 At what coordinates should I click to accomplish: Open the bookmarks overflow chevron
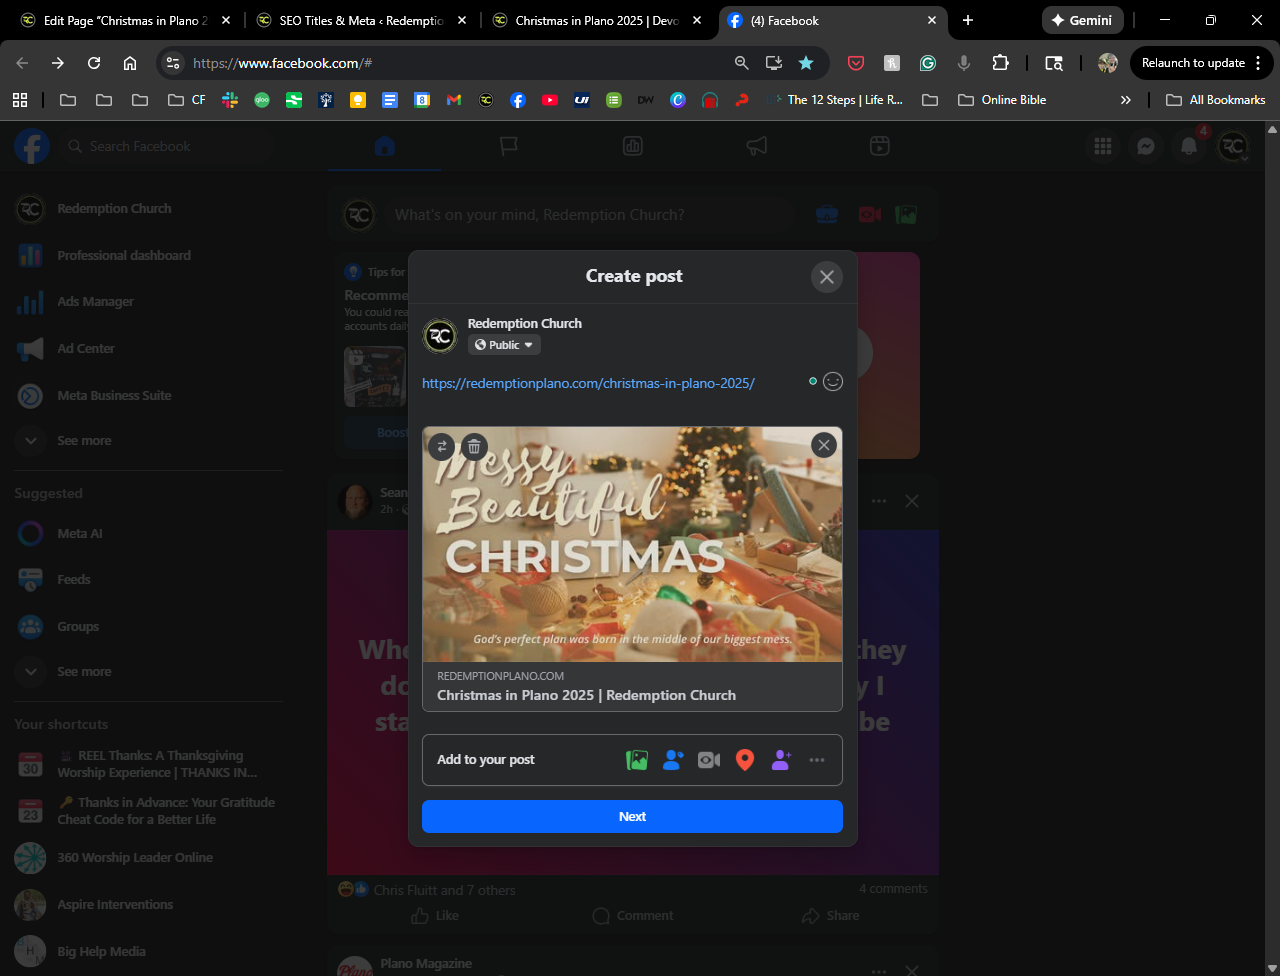click(1126, 100)
